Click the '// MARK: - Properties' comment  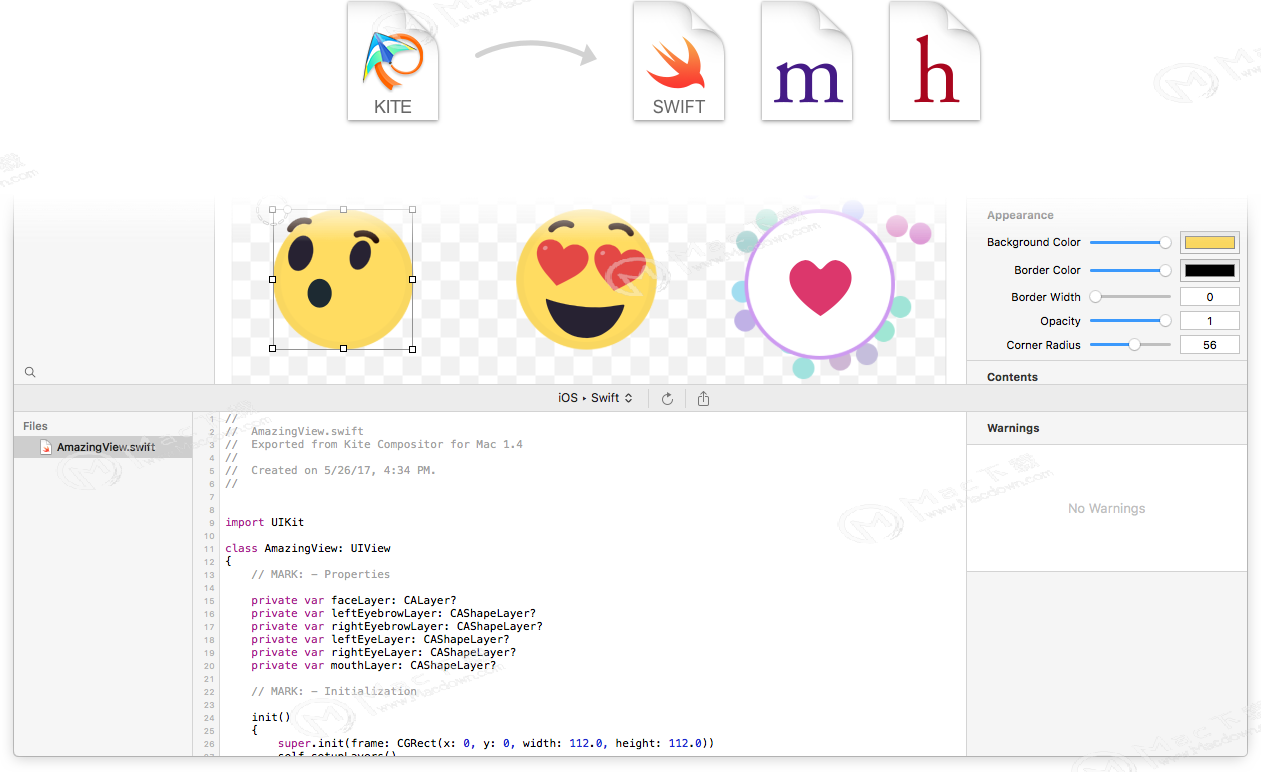pos(321,575)
